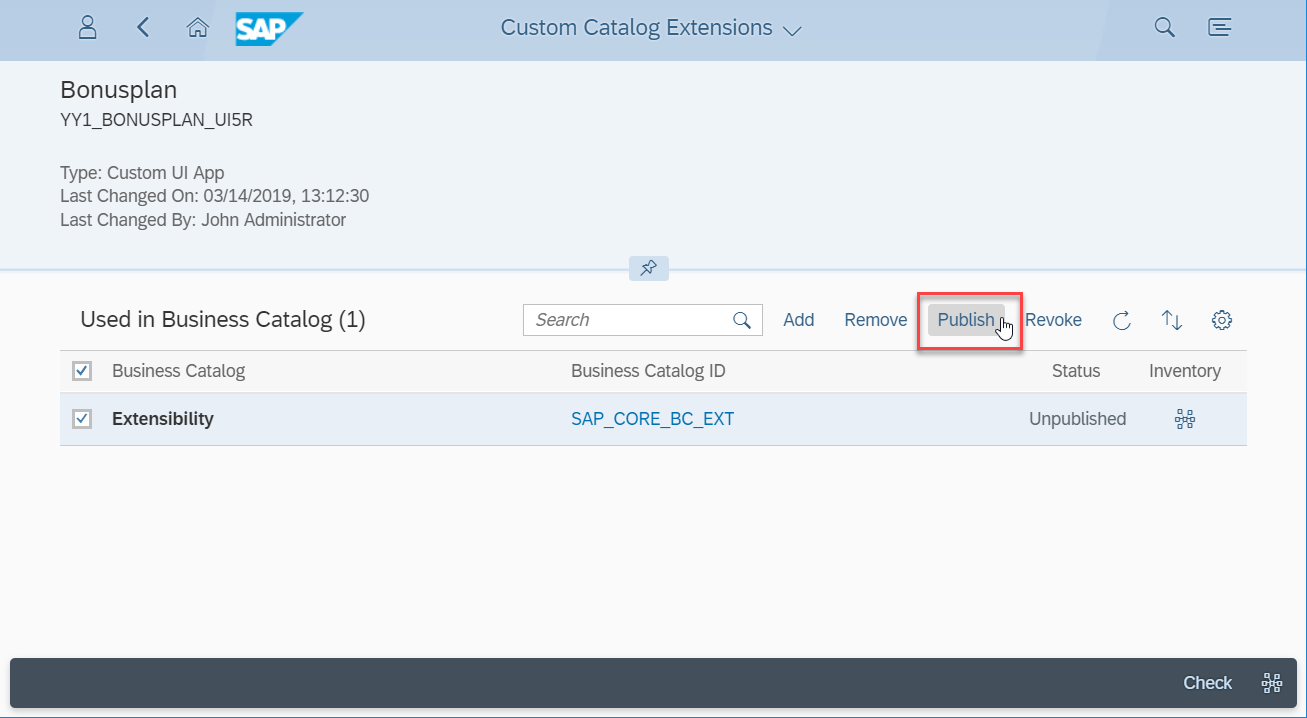
Task: Focus the Search input field
Action: click(642, 320)
